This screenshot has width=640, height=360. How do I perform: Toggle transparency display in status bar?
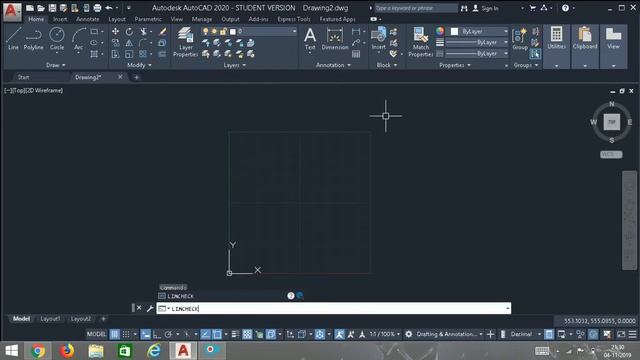pyautogui.click(x=247, y=334)
